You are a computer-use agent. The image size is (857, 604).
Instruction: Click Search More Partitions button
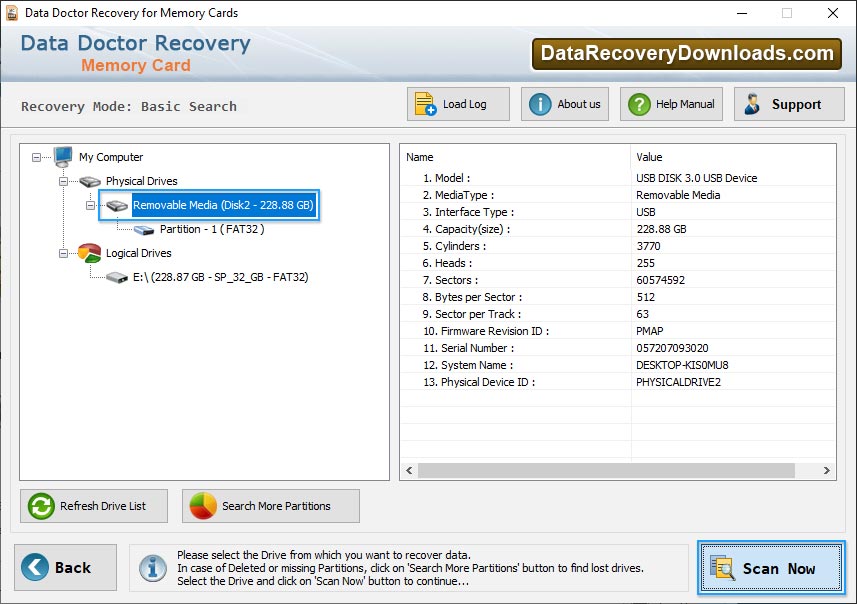271,506
